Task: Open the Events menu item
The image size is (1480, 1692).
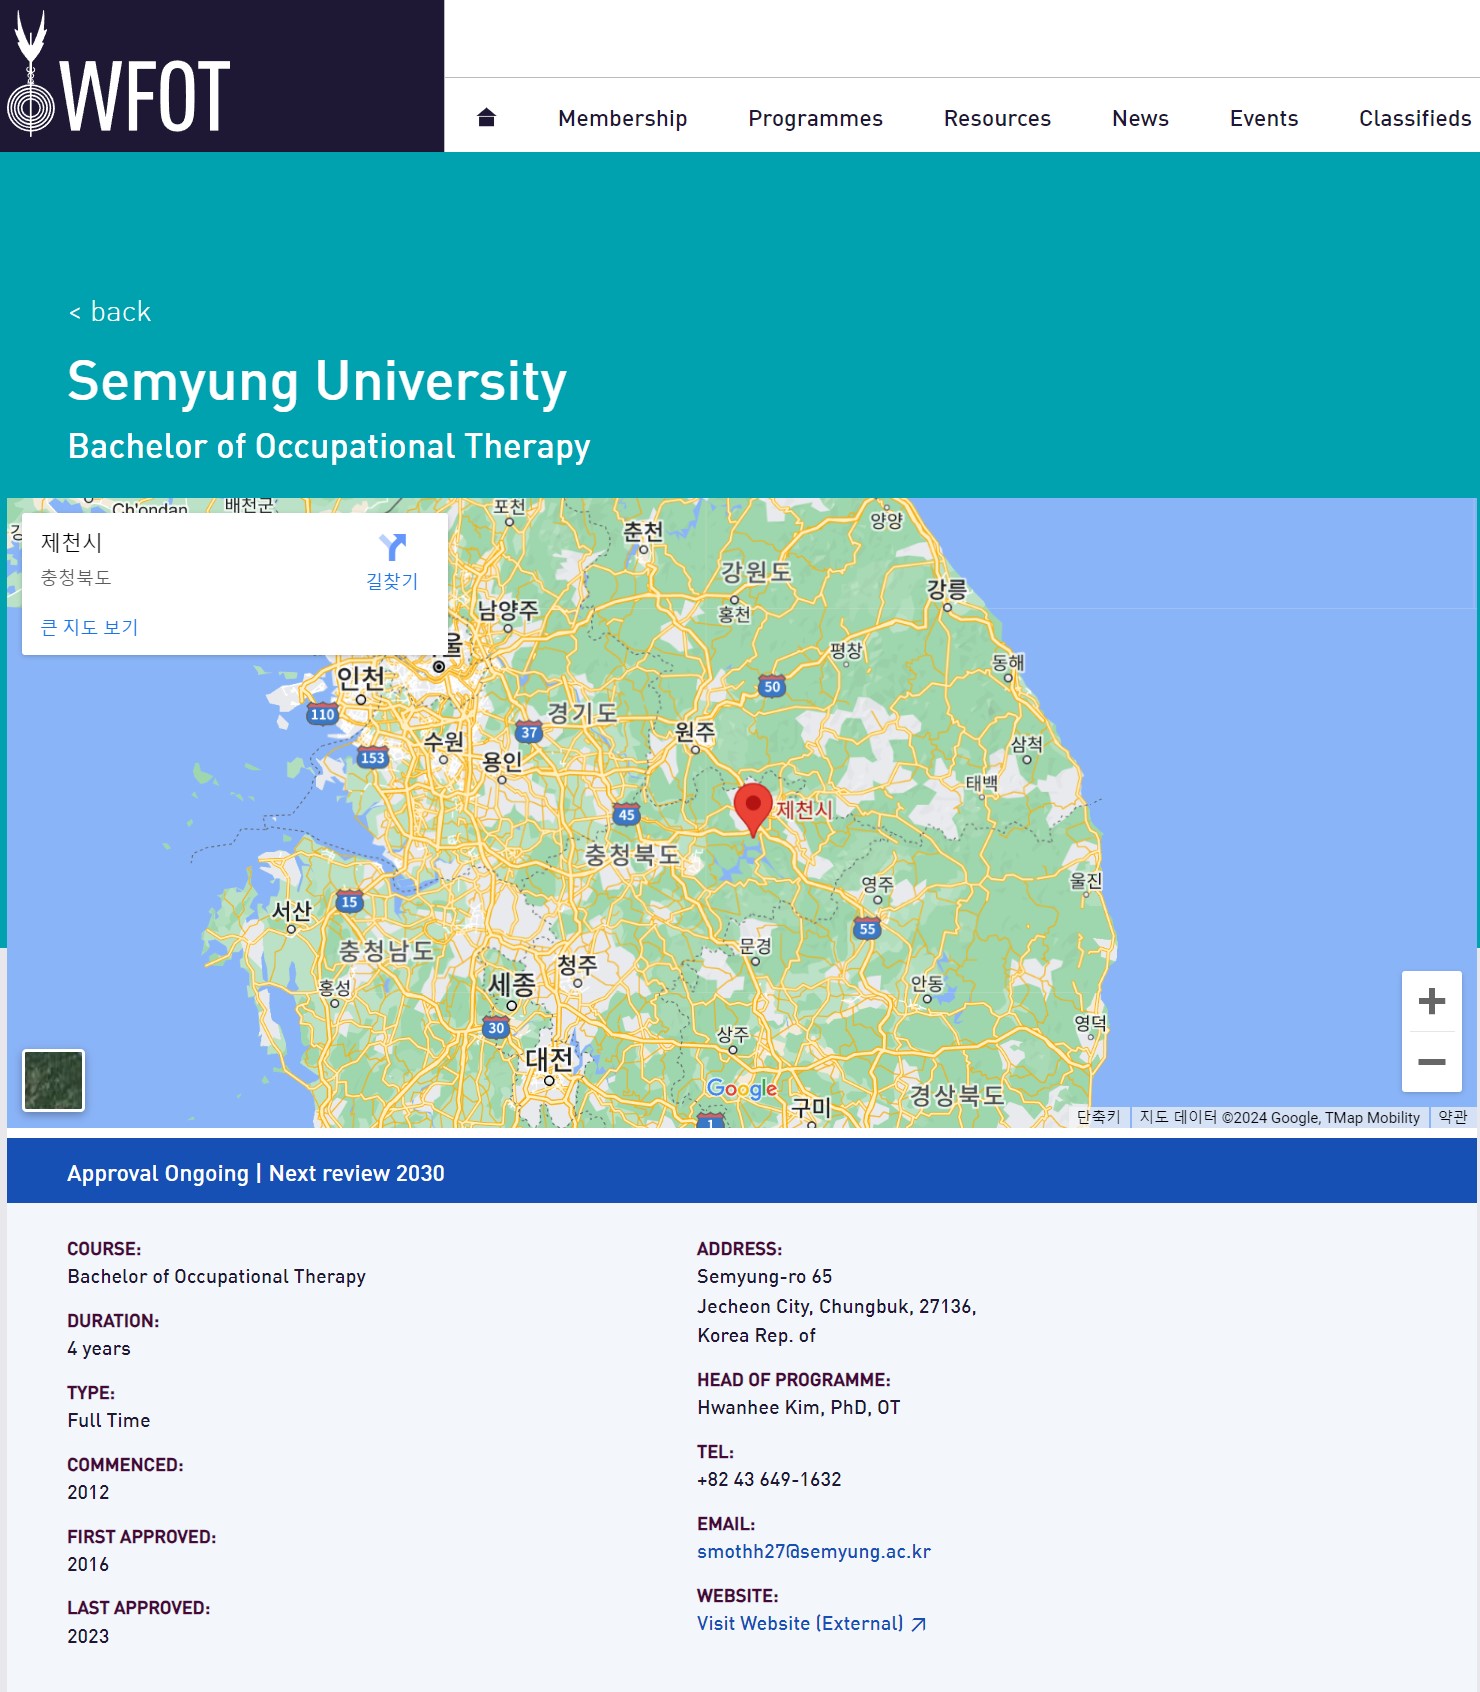Action: tap(1264, 118)
